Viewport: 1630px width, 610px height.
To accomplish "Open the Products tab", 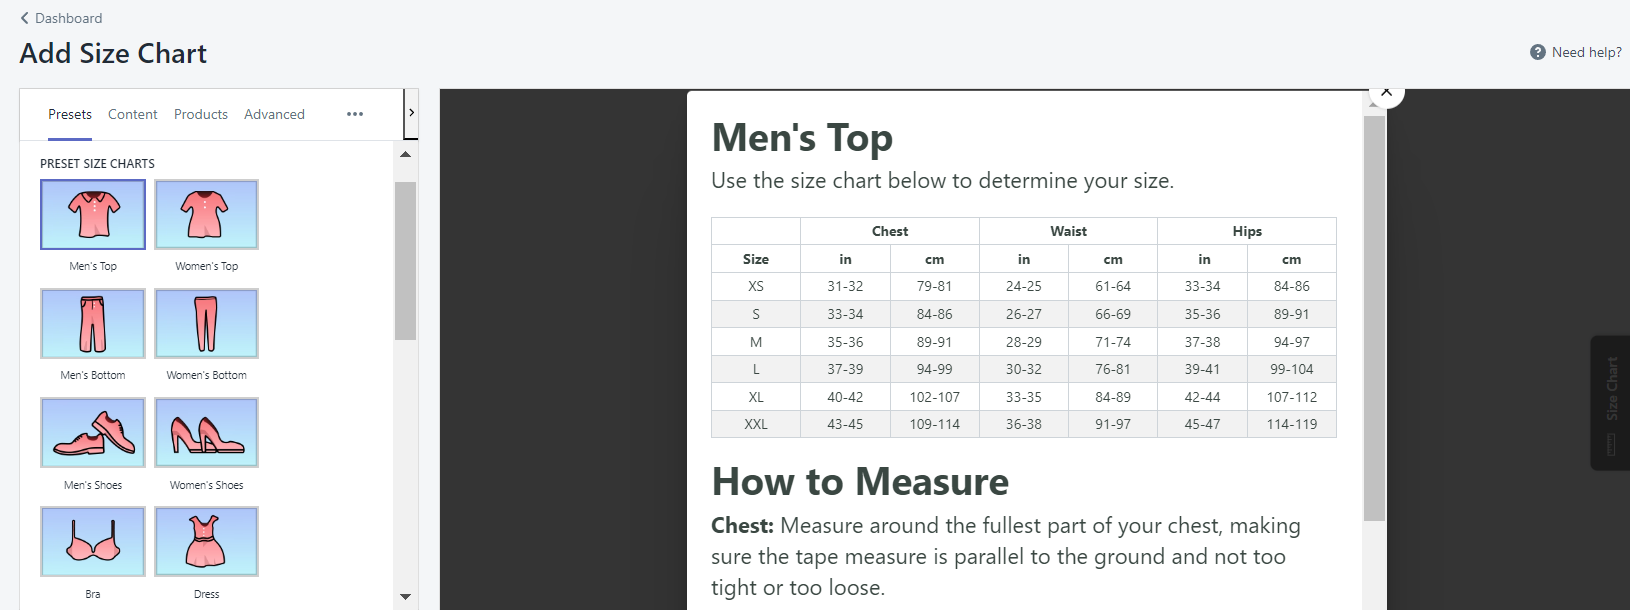I will [x=201, y=114].
